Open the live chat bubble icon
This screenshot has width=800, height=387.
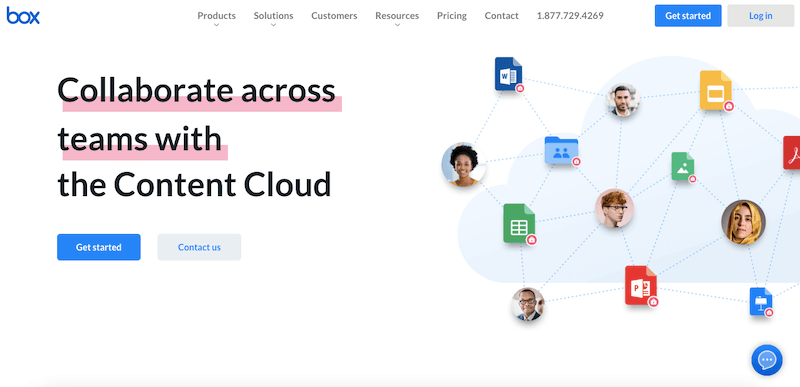coord(766,360)
